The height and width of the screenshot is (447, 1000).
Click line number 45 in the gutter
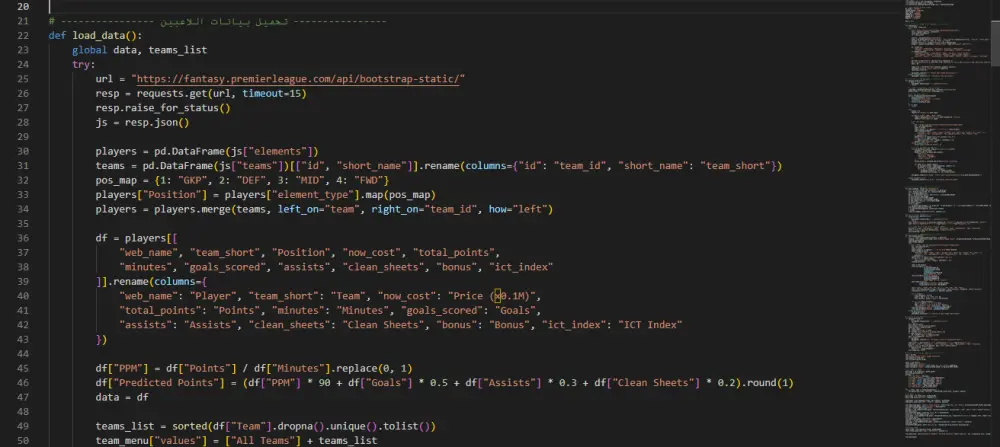(24, 369)
